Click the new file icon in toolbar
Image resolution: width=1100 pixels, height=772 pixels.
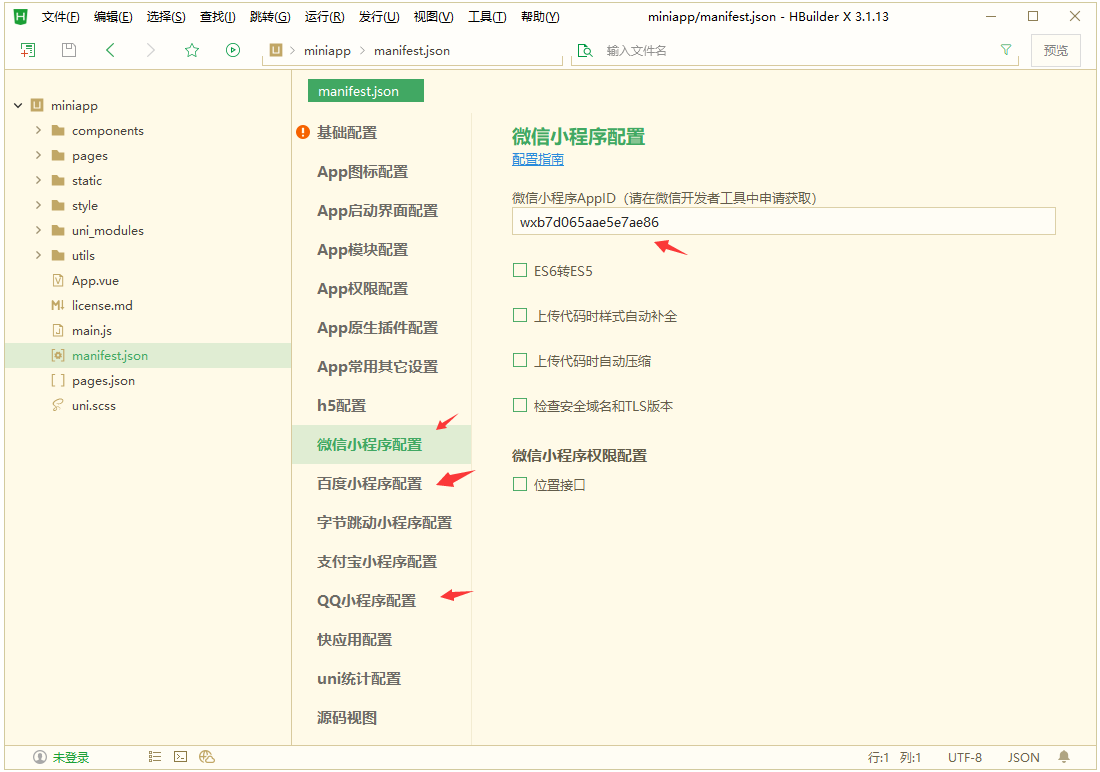28,50
